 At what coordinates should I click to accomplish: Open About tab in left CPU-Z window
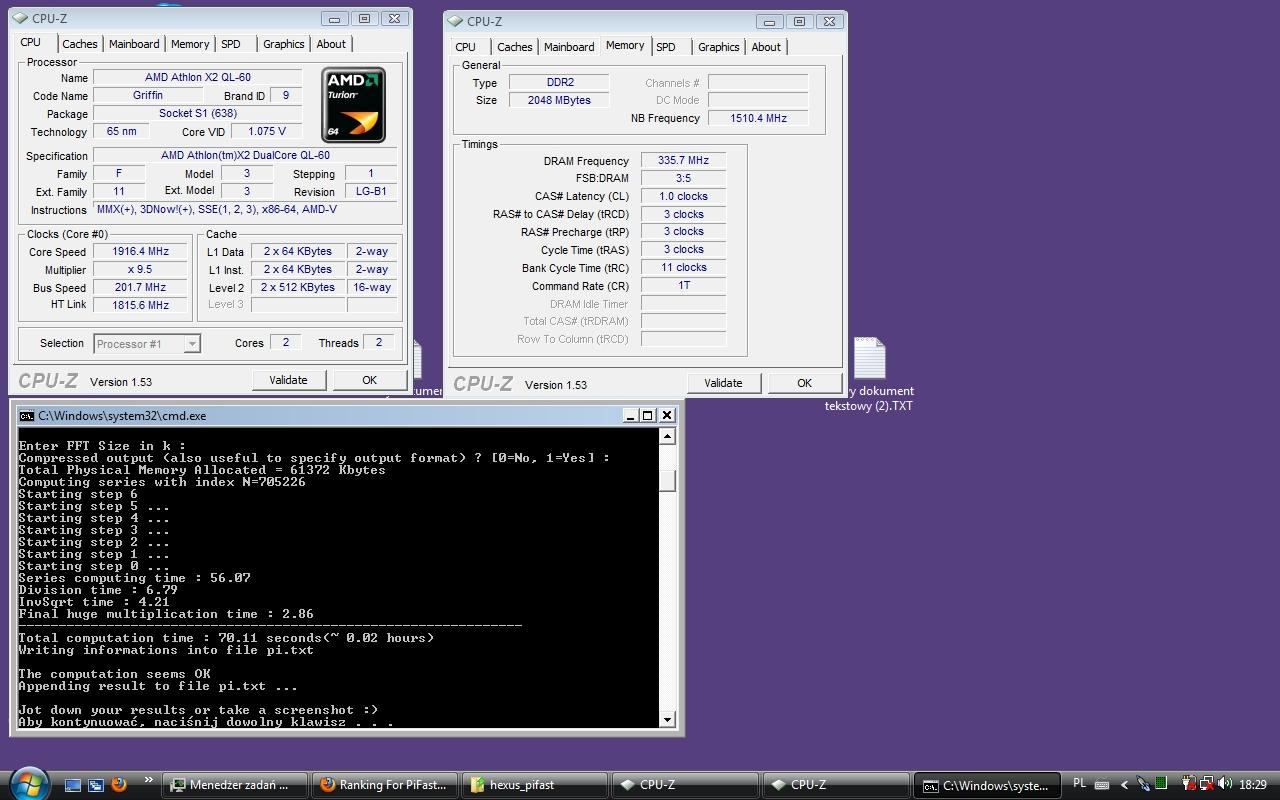click(331, 44)
